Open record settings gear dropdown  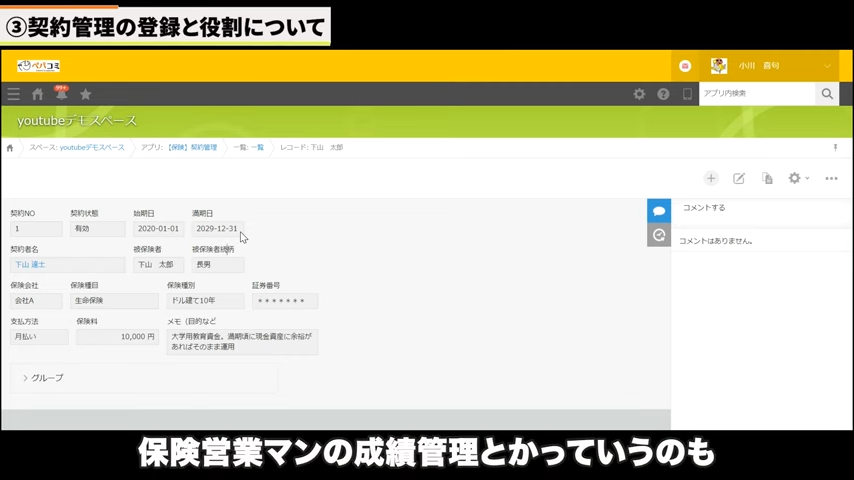(x=798, y=178)
